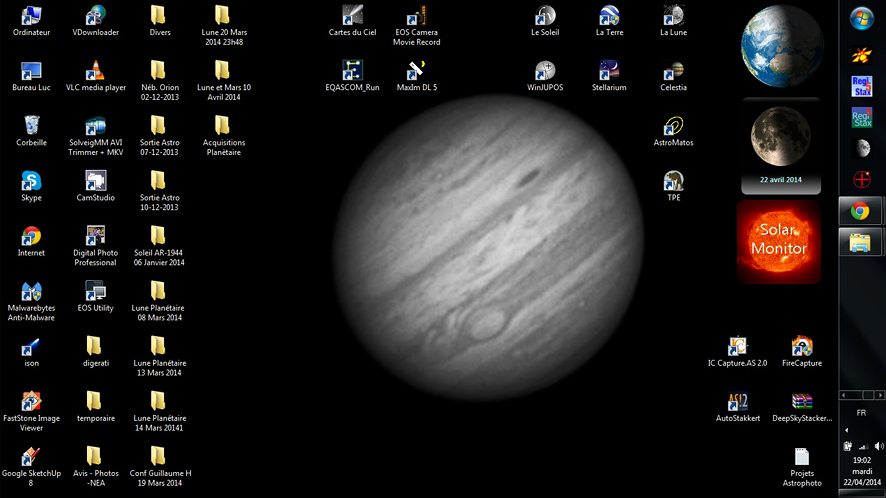Launch Stellarium planetarium
The image size is (886, 498).
point(609,76)
